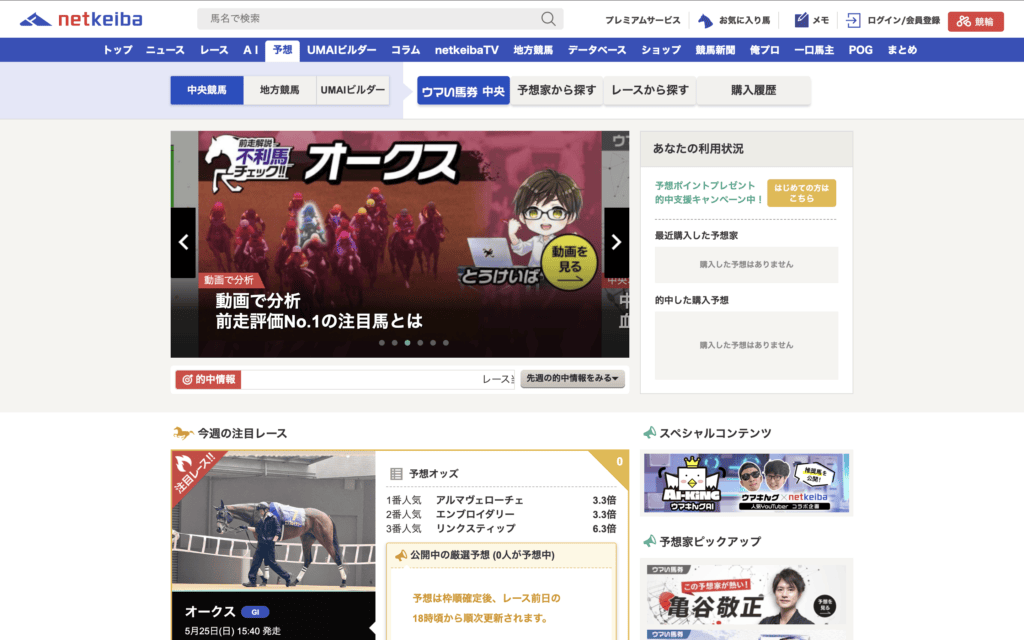This screenshot has width=1024, height=640.
Task: Show previous carousel slide
Action: [x=184, y=242]
